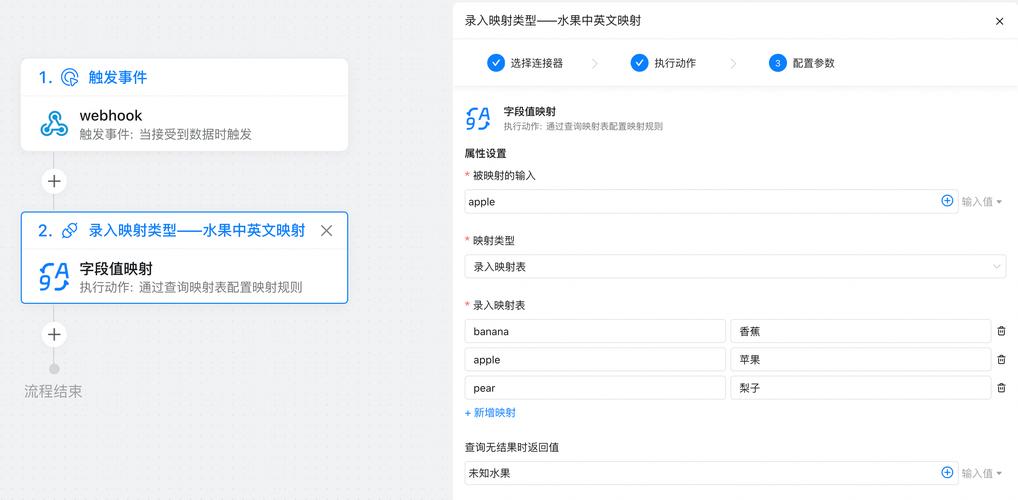Select the 录入映射类型 step 2 title
Viewport: 1018px width, 500px height.
(197, 231)
